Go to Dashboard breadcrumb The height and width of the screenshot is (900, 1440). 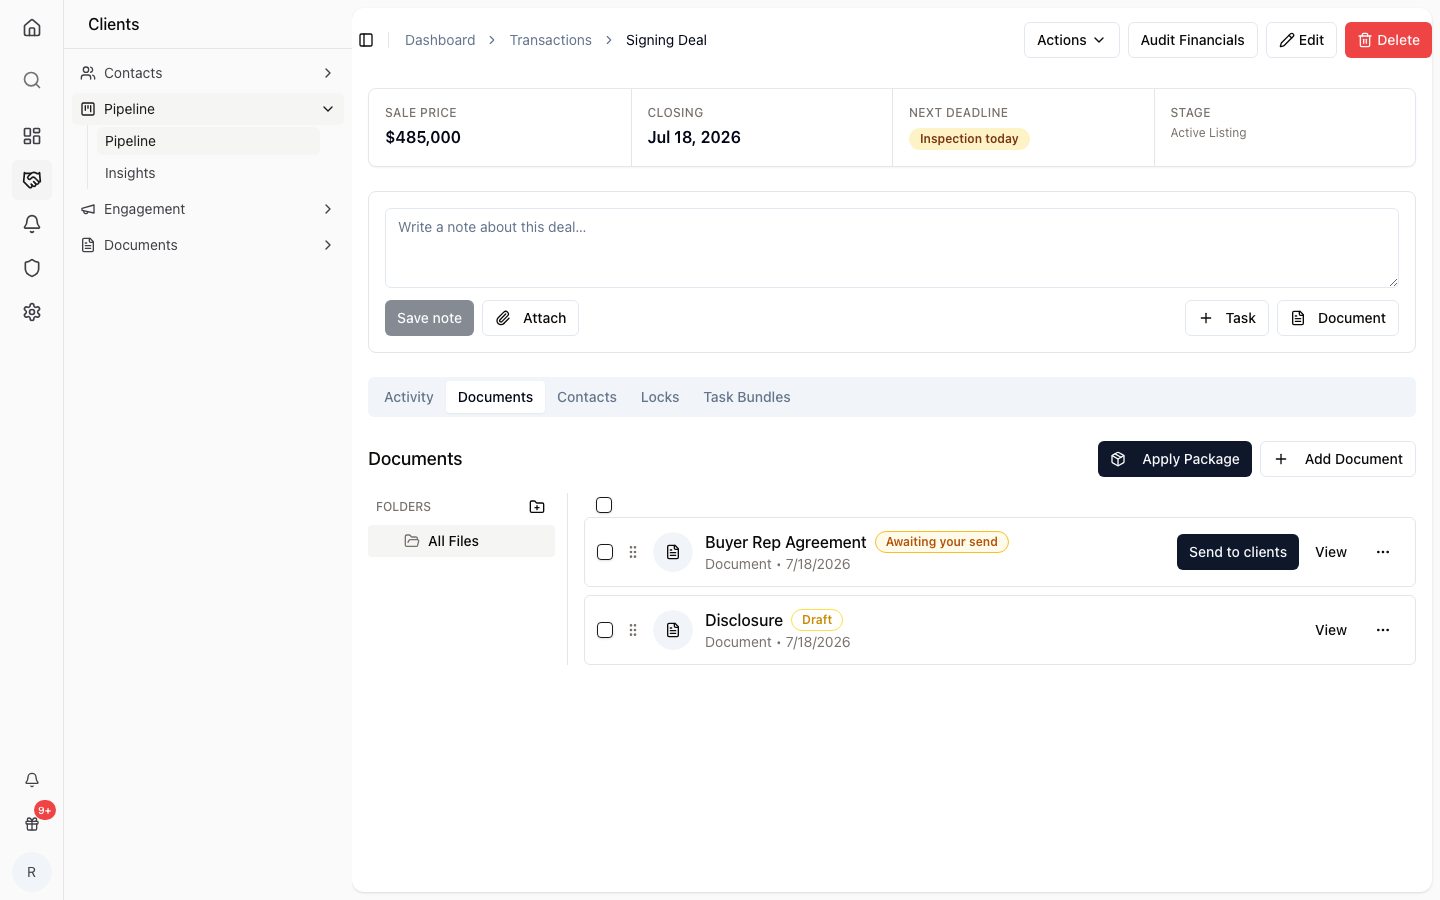(440, 40)
